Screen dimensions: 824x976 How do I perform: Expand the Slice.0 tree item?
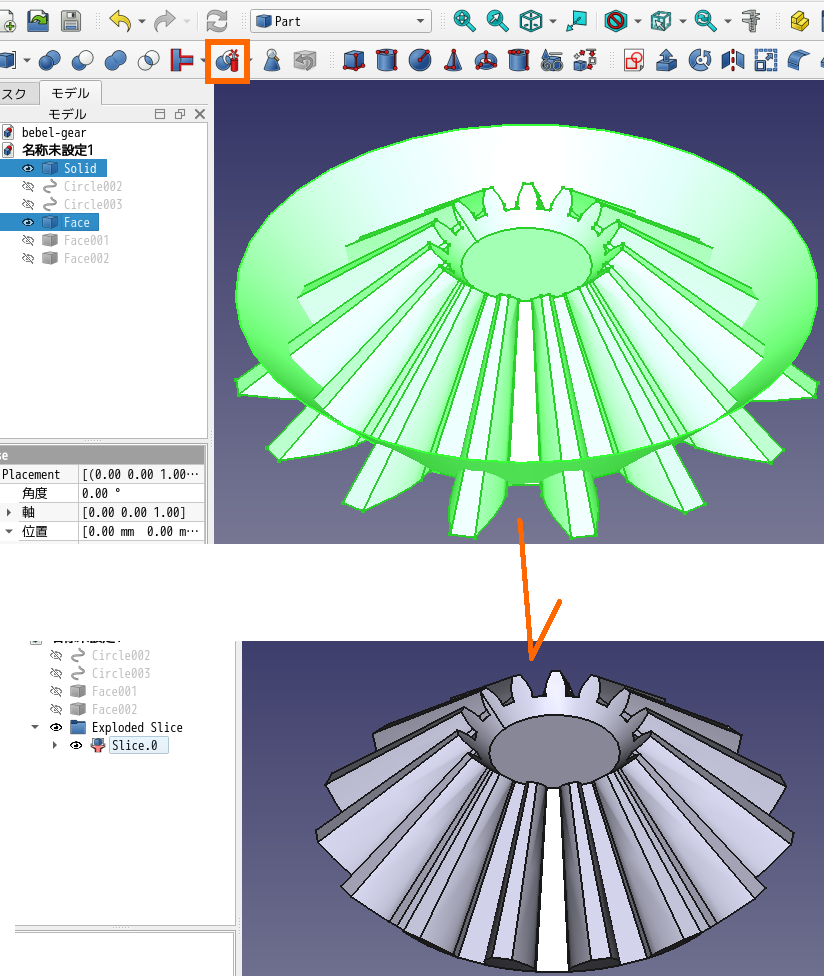(55, 745)
